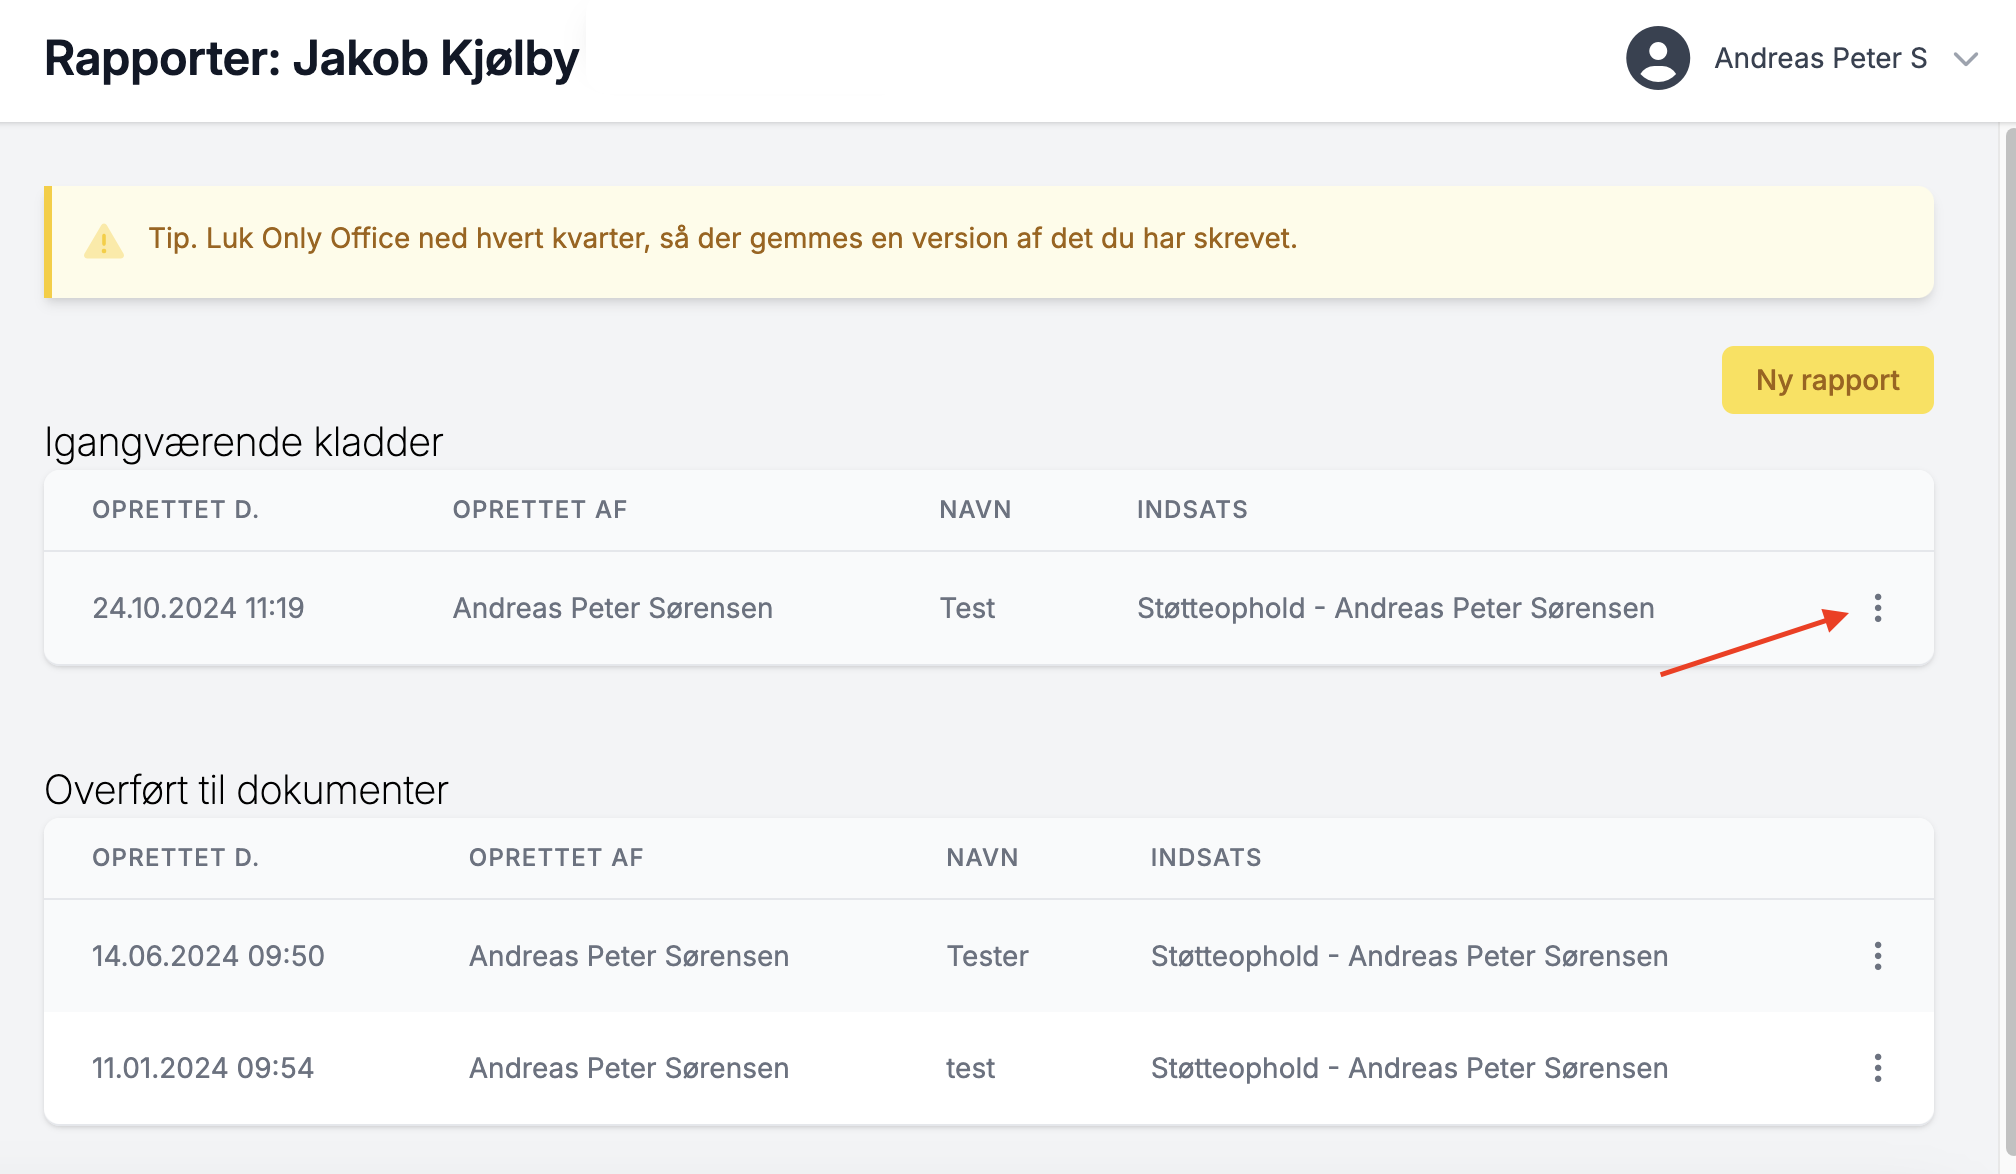Click the Oprettet d. header in drafts table
This screenshot has width=2016, height=1174.
(175, 510)
